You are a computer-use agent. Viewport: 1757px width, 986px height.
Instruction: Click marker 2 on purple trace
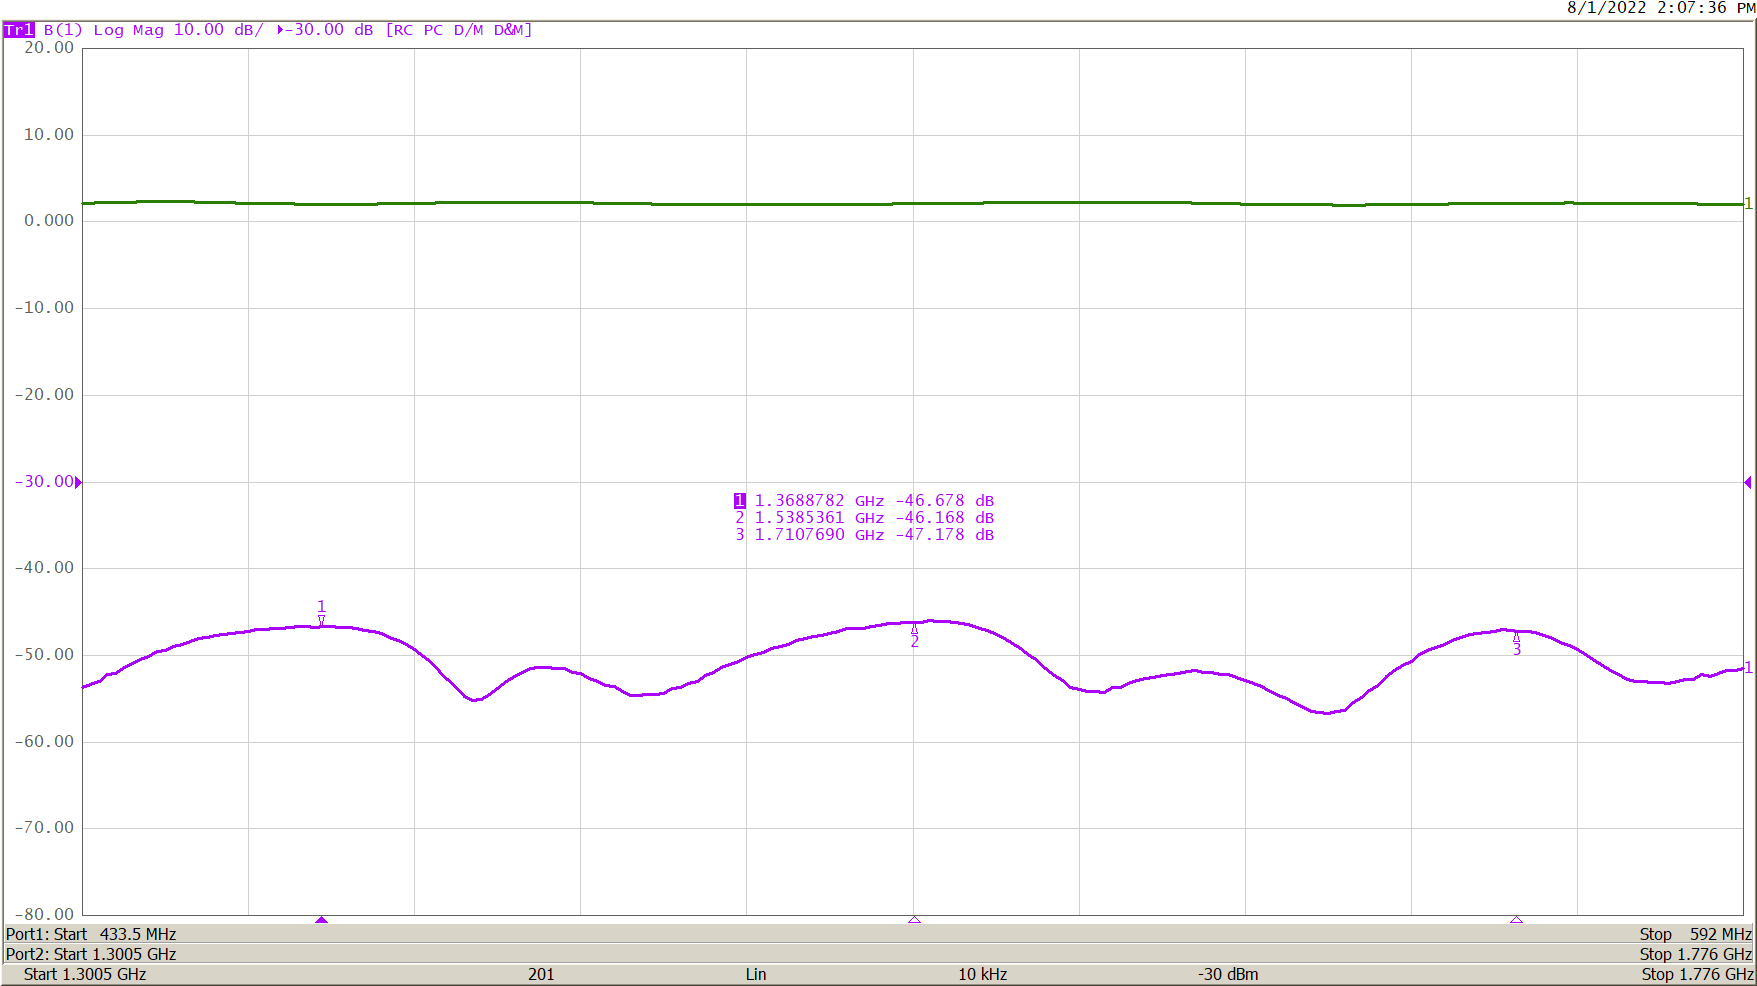coord(914,635)
